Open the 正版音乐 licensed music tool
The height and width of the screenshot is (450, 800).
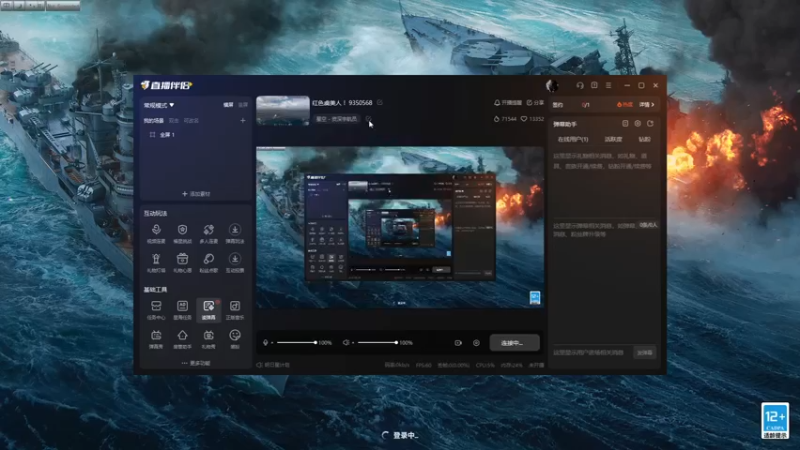point(235,310)
